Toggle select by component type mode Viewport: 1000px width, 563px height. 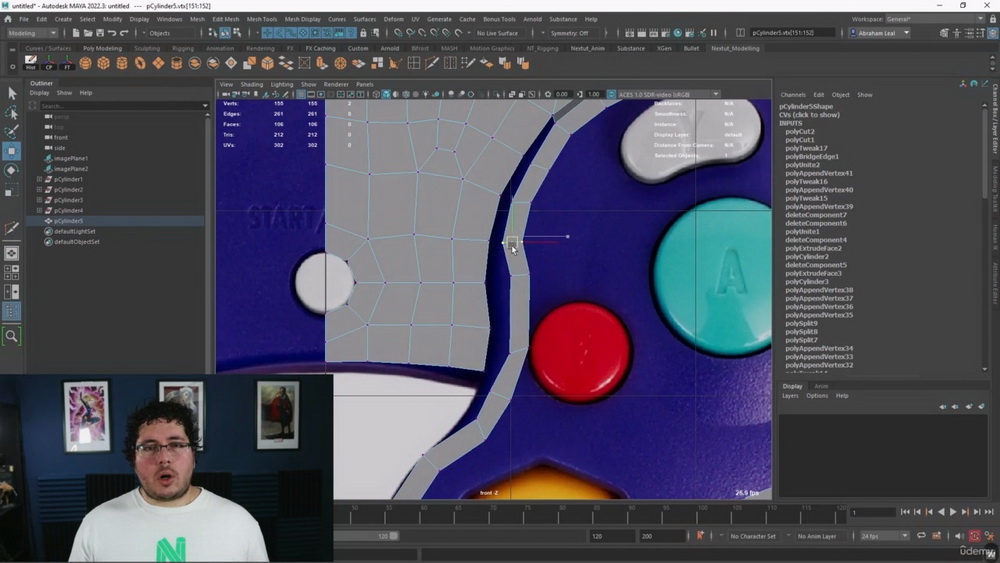[x=237, y=33]
